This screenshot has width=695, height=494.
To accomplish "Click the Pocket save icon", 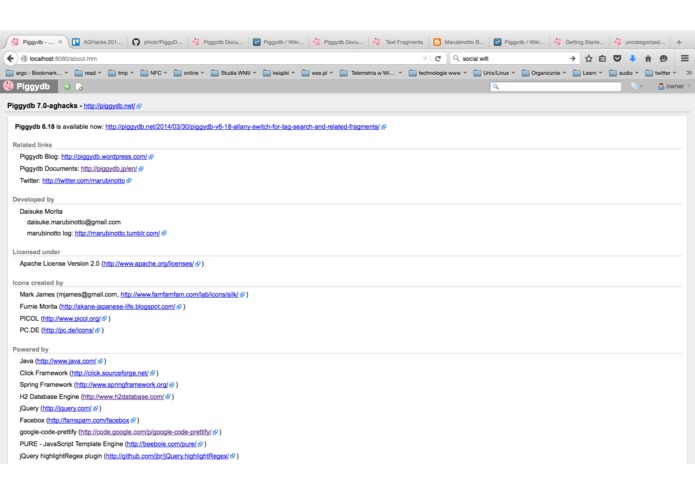I will pyautogui.click(x=617, y=58).
